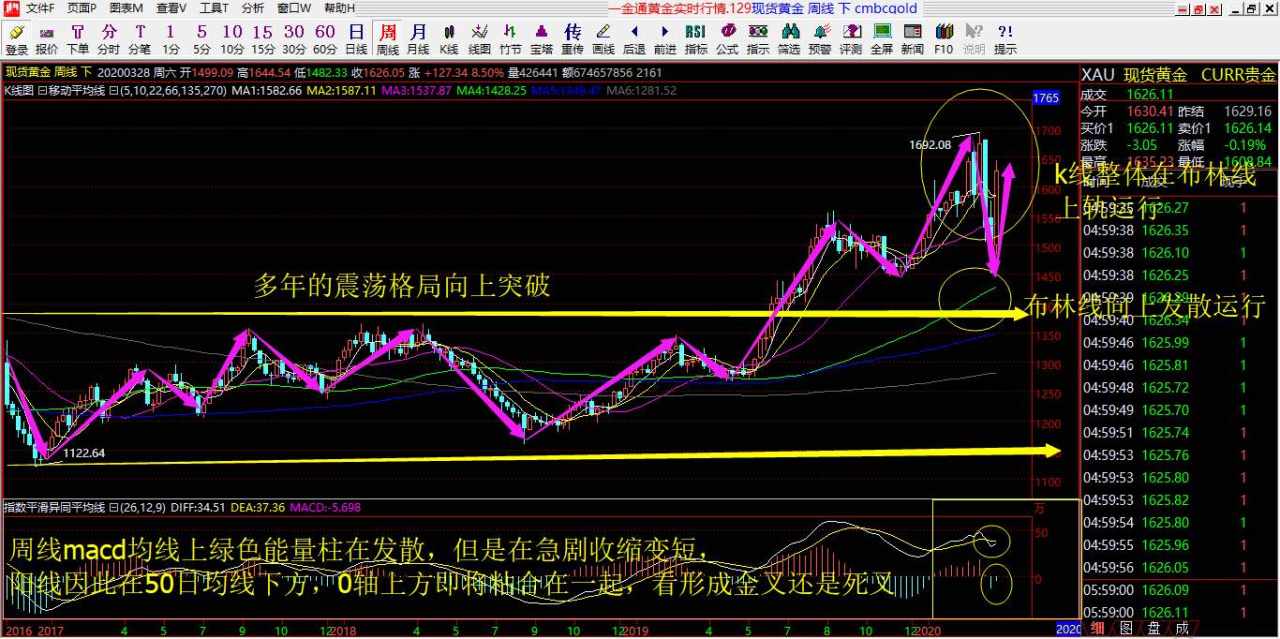This screenshot has width=1280, height=639.
Task: Click the 后退 back arrow icon
Action: pos(634,39)
